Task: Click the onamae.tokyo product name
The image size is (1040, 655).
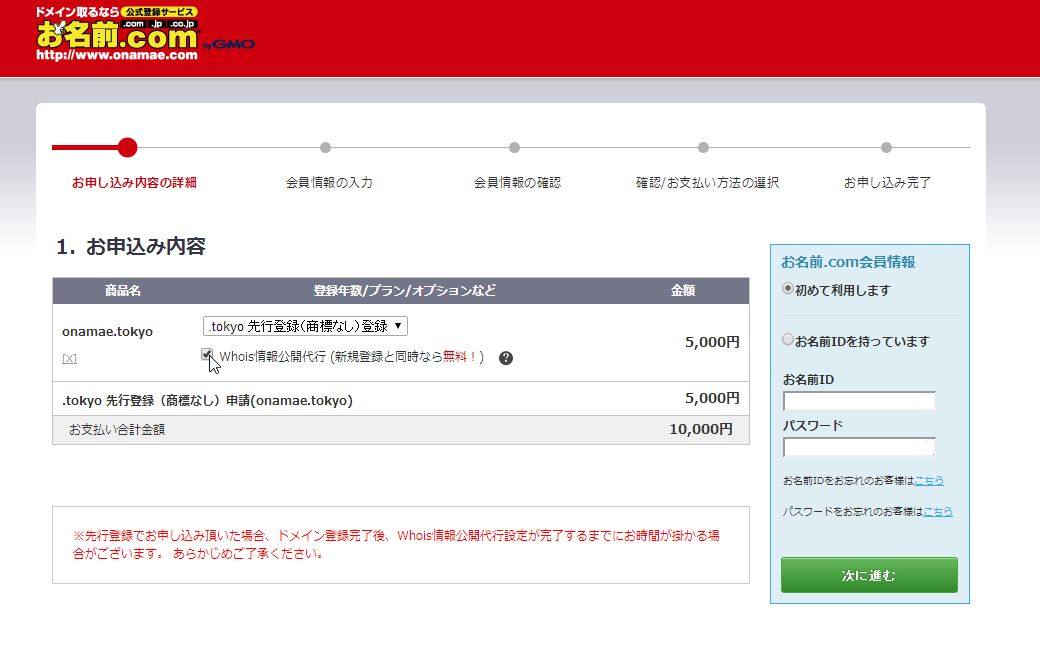Action: coord(107,331)
